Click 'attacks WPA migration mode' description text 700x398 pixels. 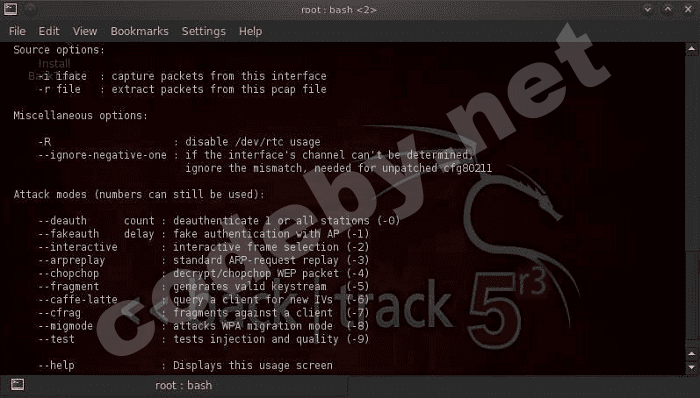[253, 326]
